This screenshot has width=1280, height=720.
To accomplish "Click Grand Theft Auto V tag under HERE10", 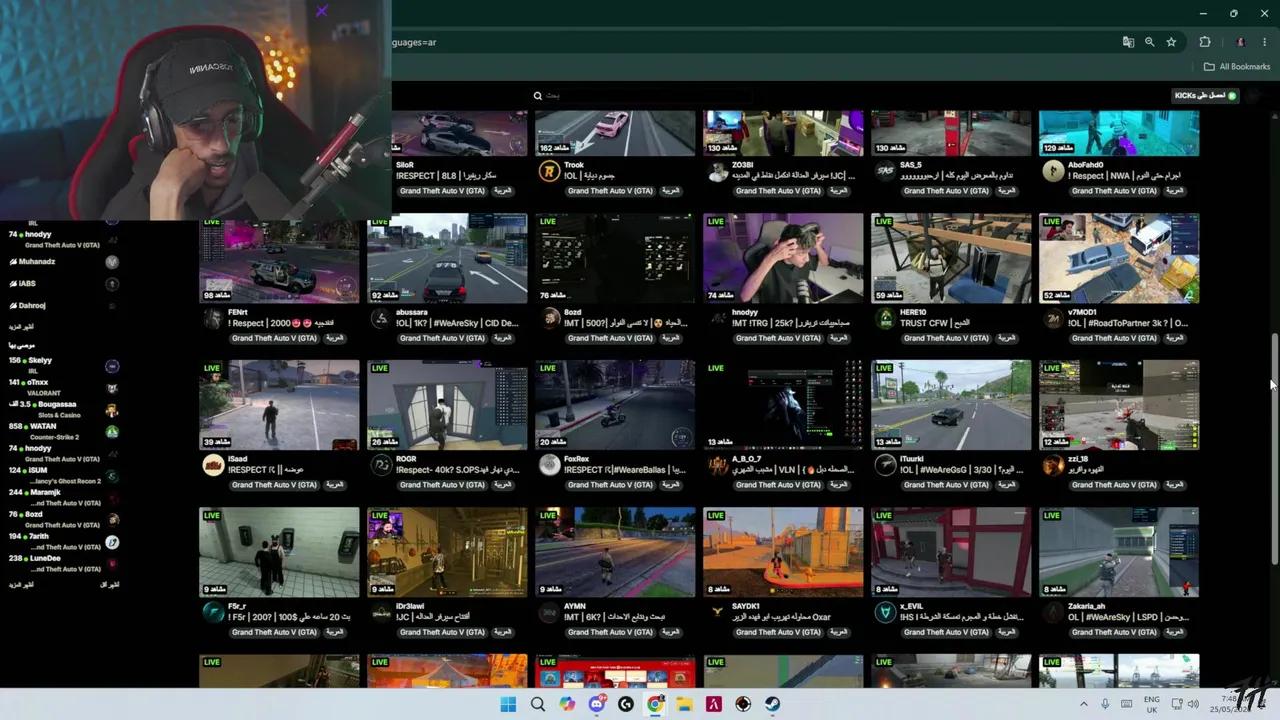I will click(x=946, y=338).
